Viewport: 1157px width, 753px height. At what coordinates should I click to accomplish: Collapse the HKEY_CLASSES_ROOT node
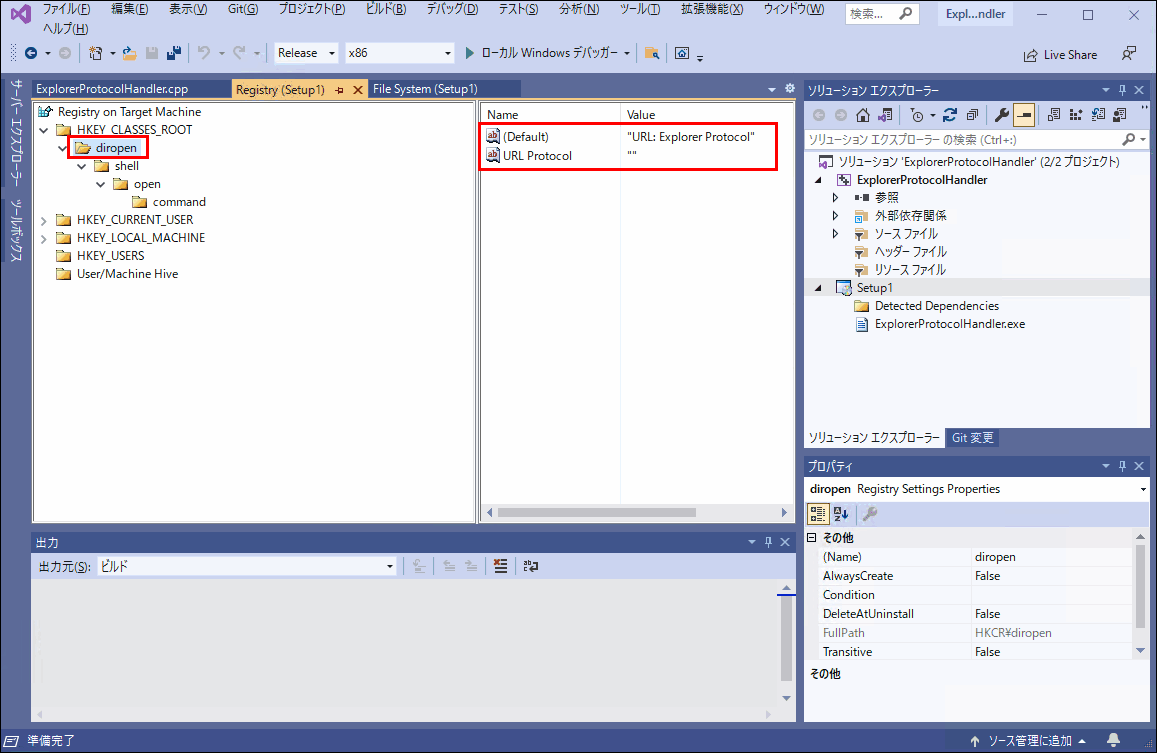[44, 130]
